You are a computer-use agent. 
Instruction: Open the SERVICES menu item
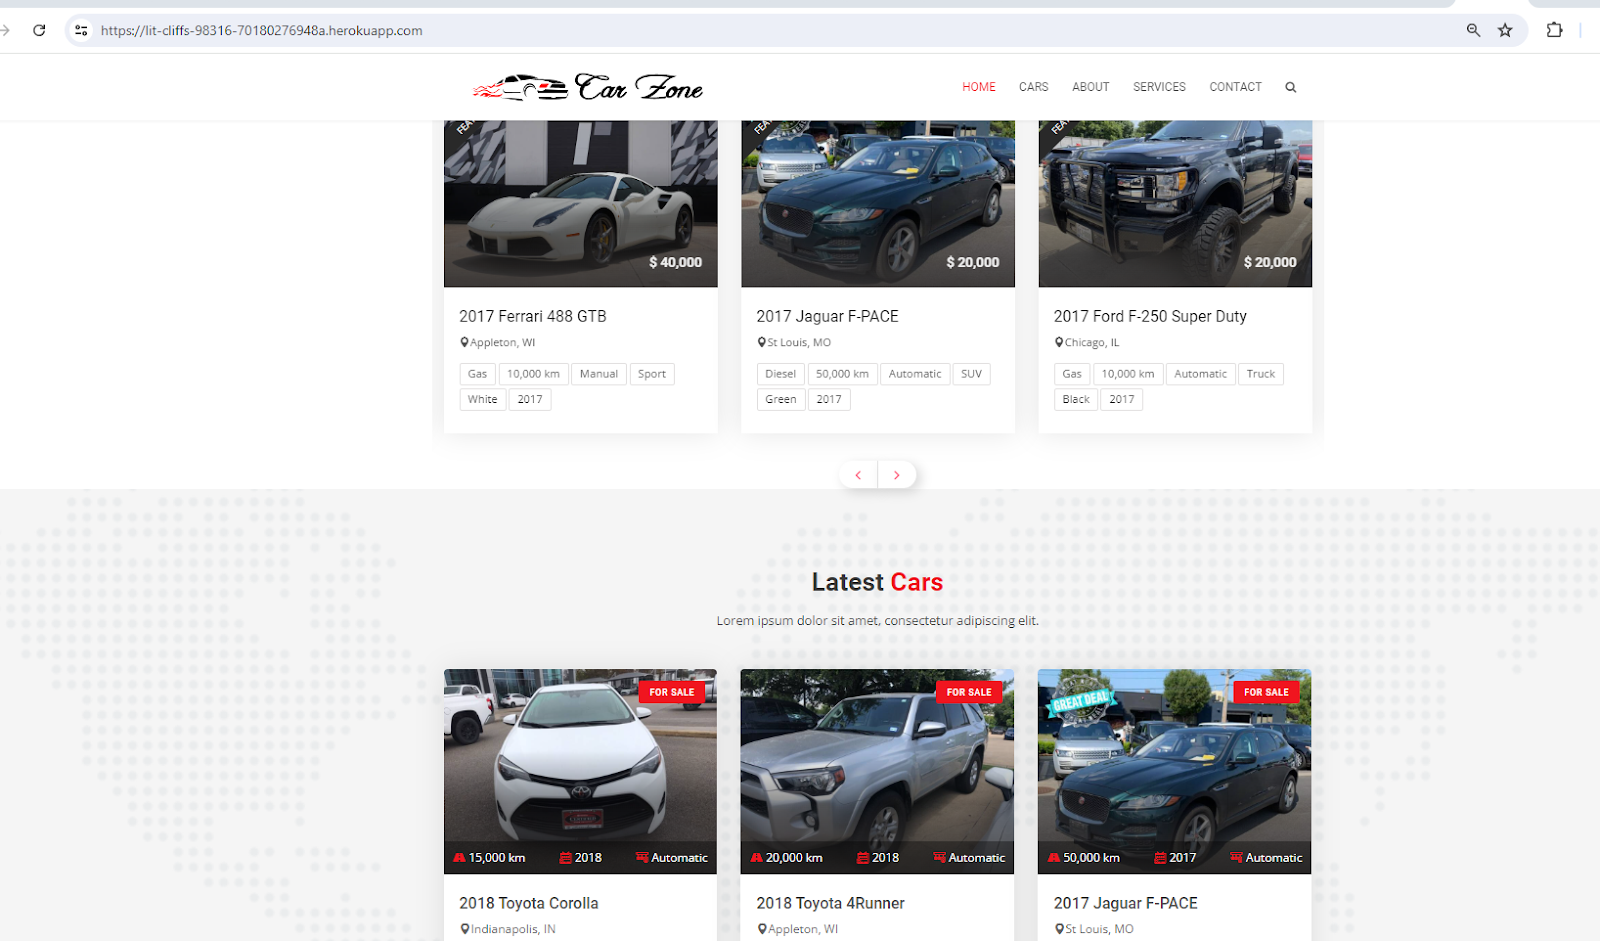click(1159, 87)
